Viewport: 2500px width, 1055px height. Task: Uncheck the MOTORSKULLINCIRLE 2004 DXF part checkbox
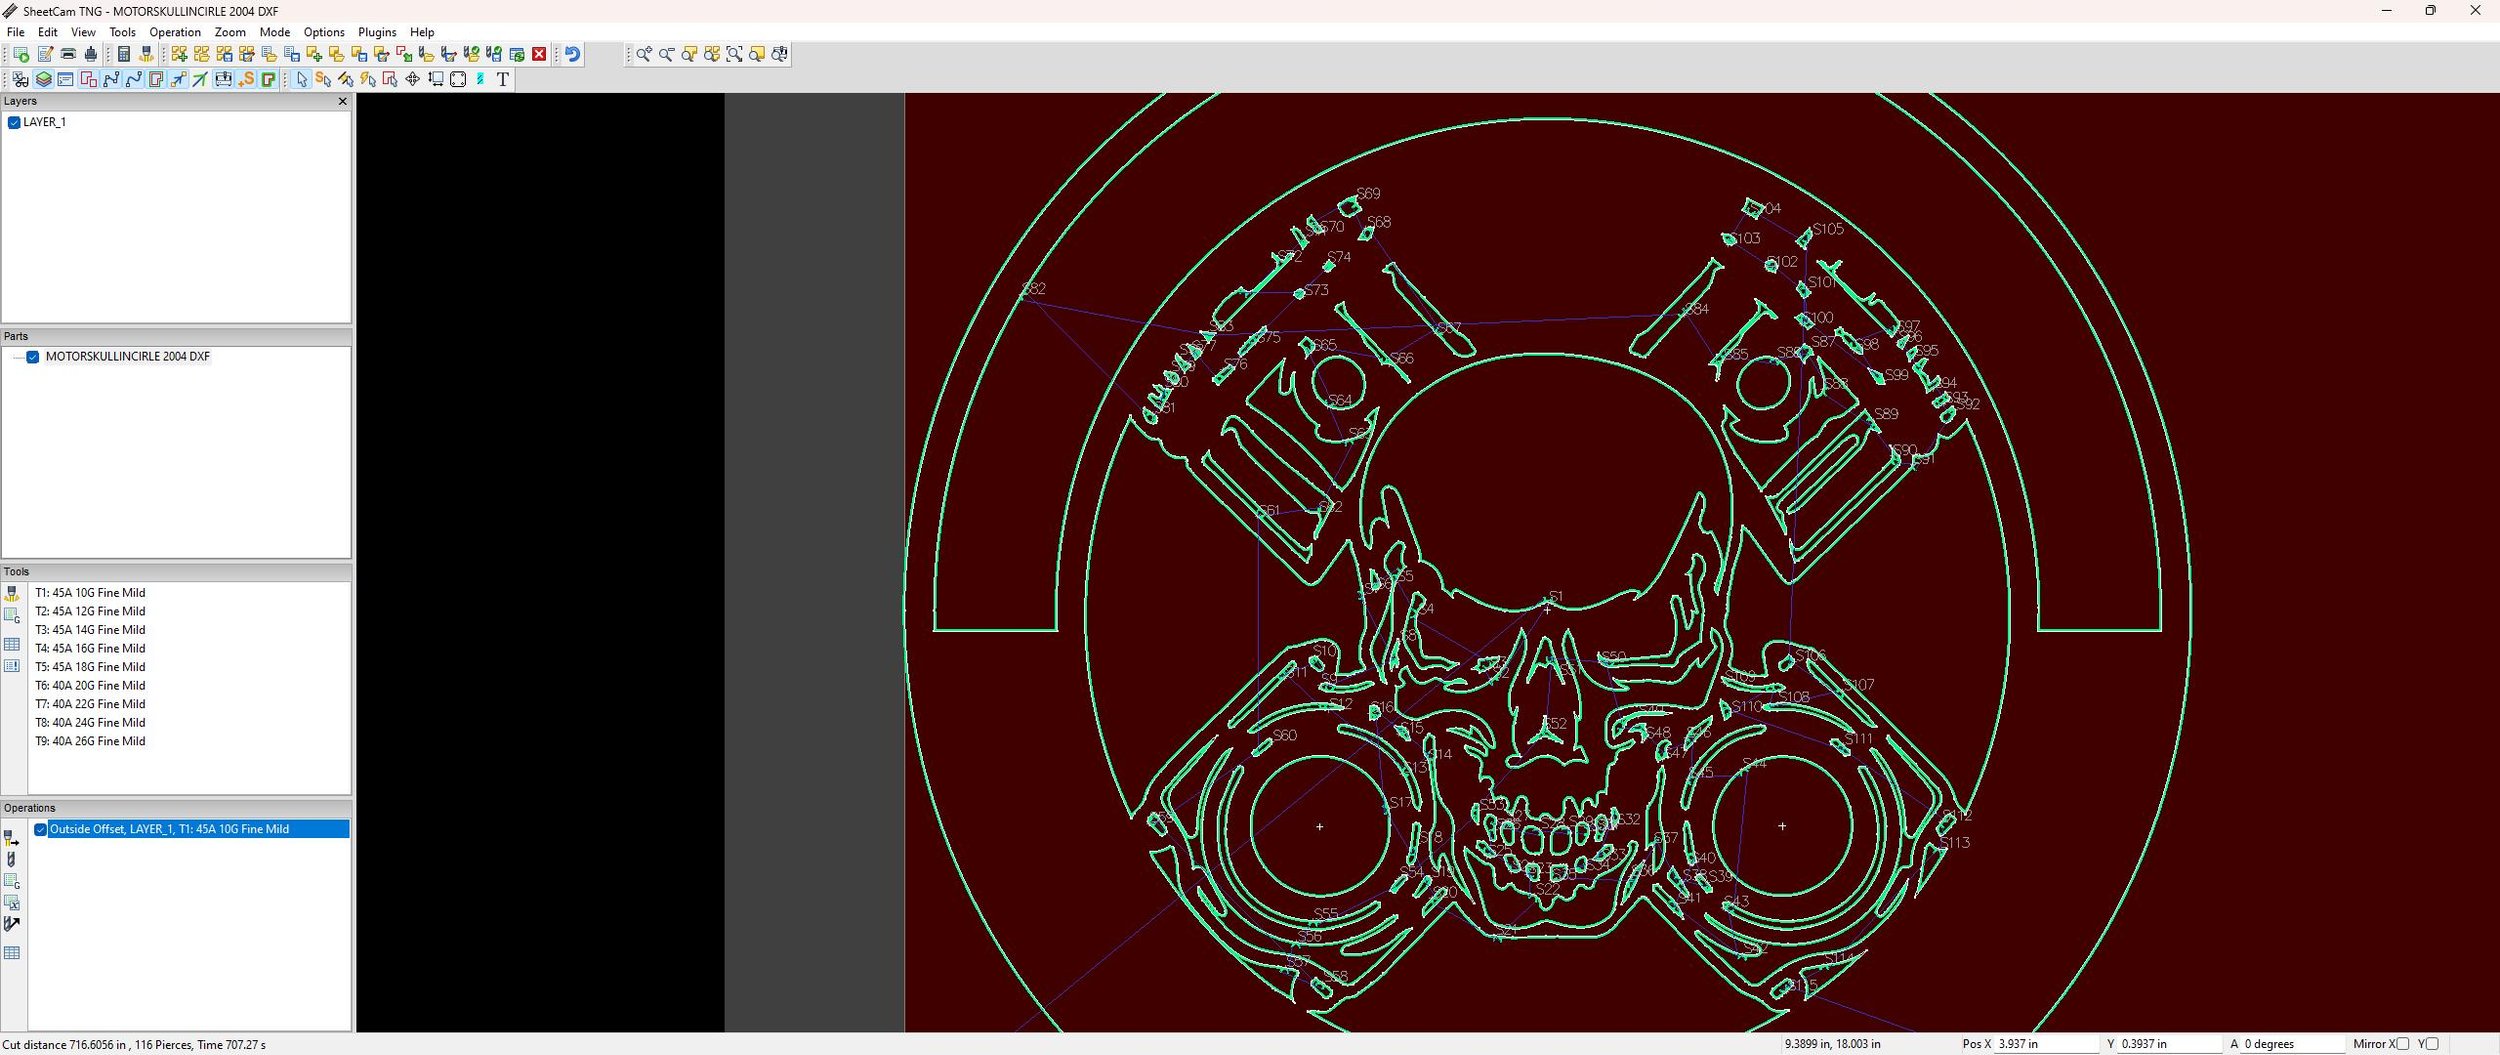33,356
